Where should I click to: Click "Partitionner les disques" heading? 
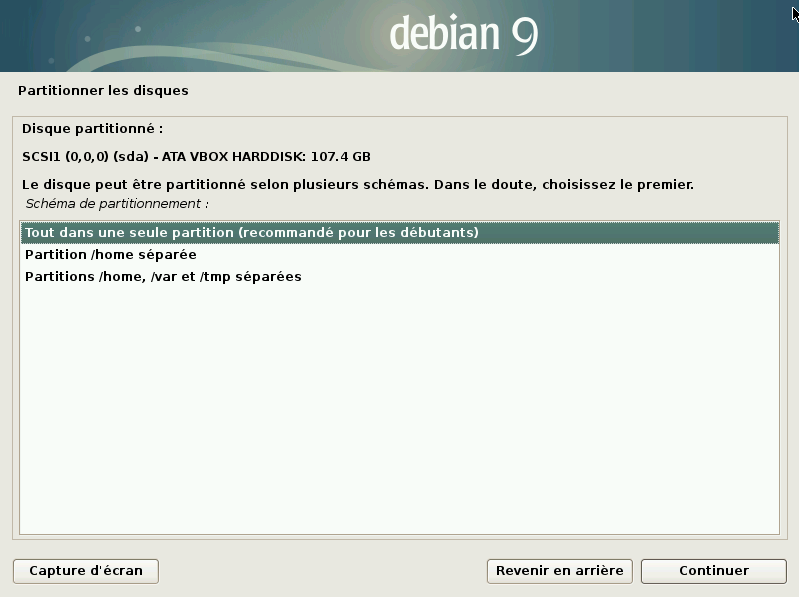pos(103,91)
